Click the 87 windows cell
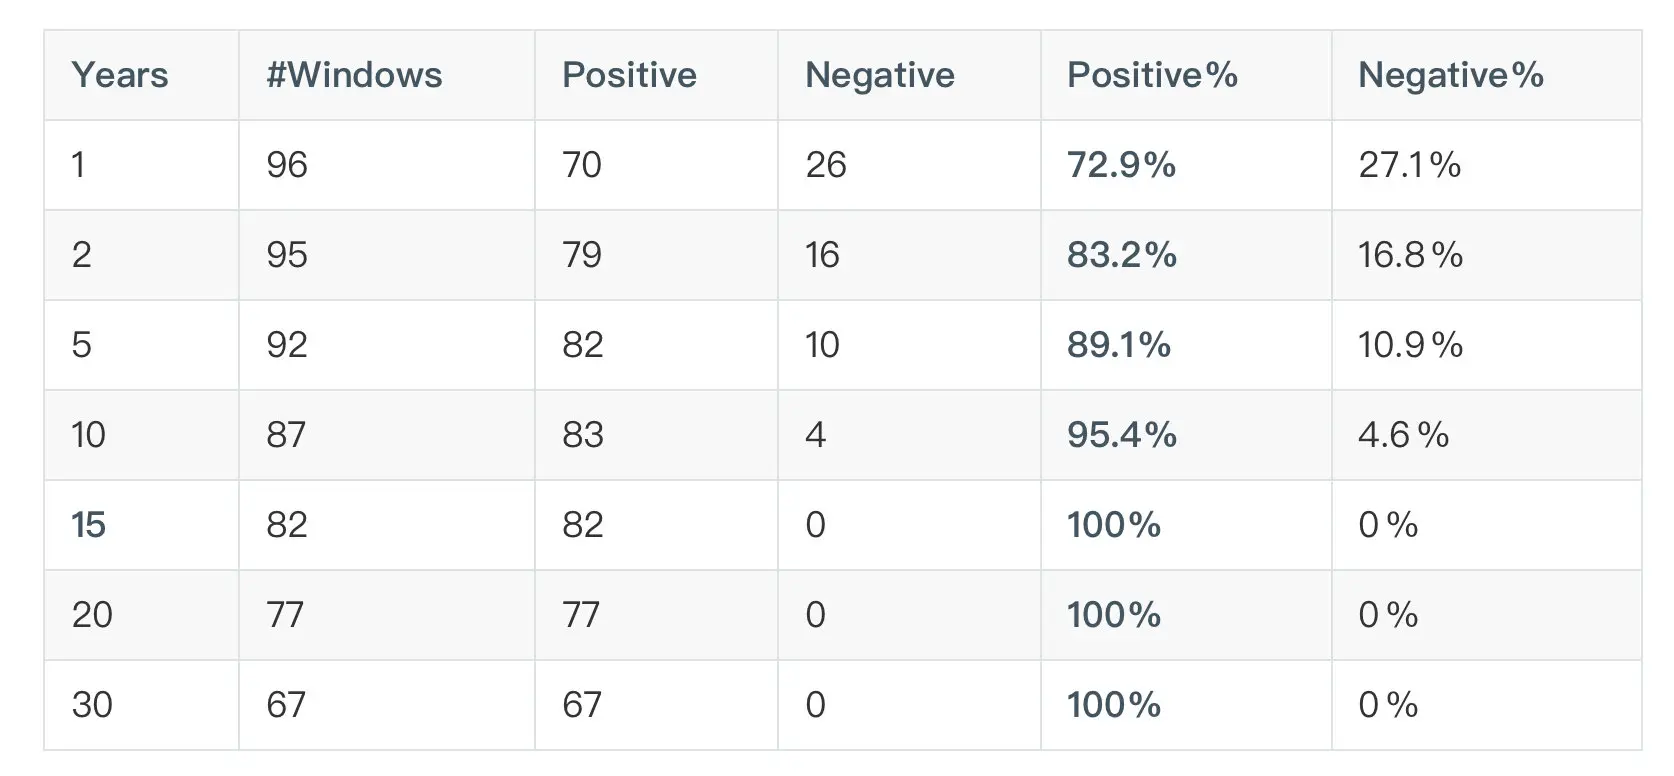Viewport: 1674px width, 776px height. (286, 435)
